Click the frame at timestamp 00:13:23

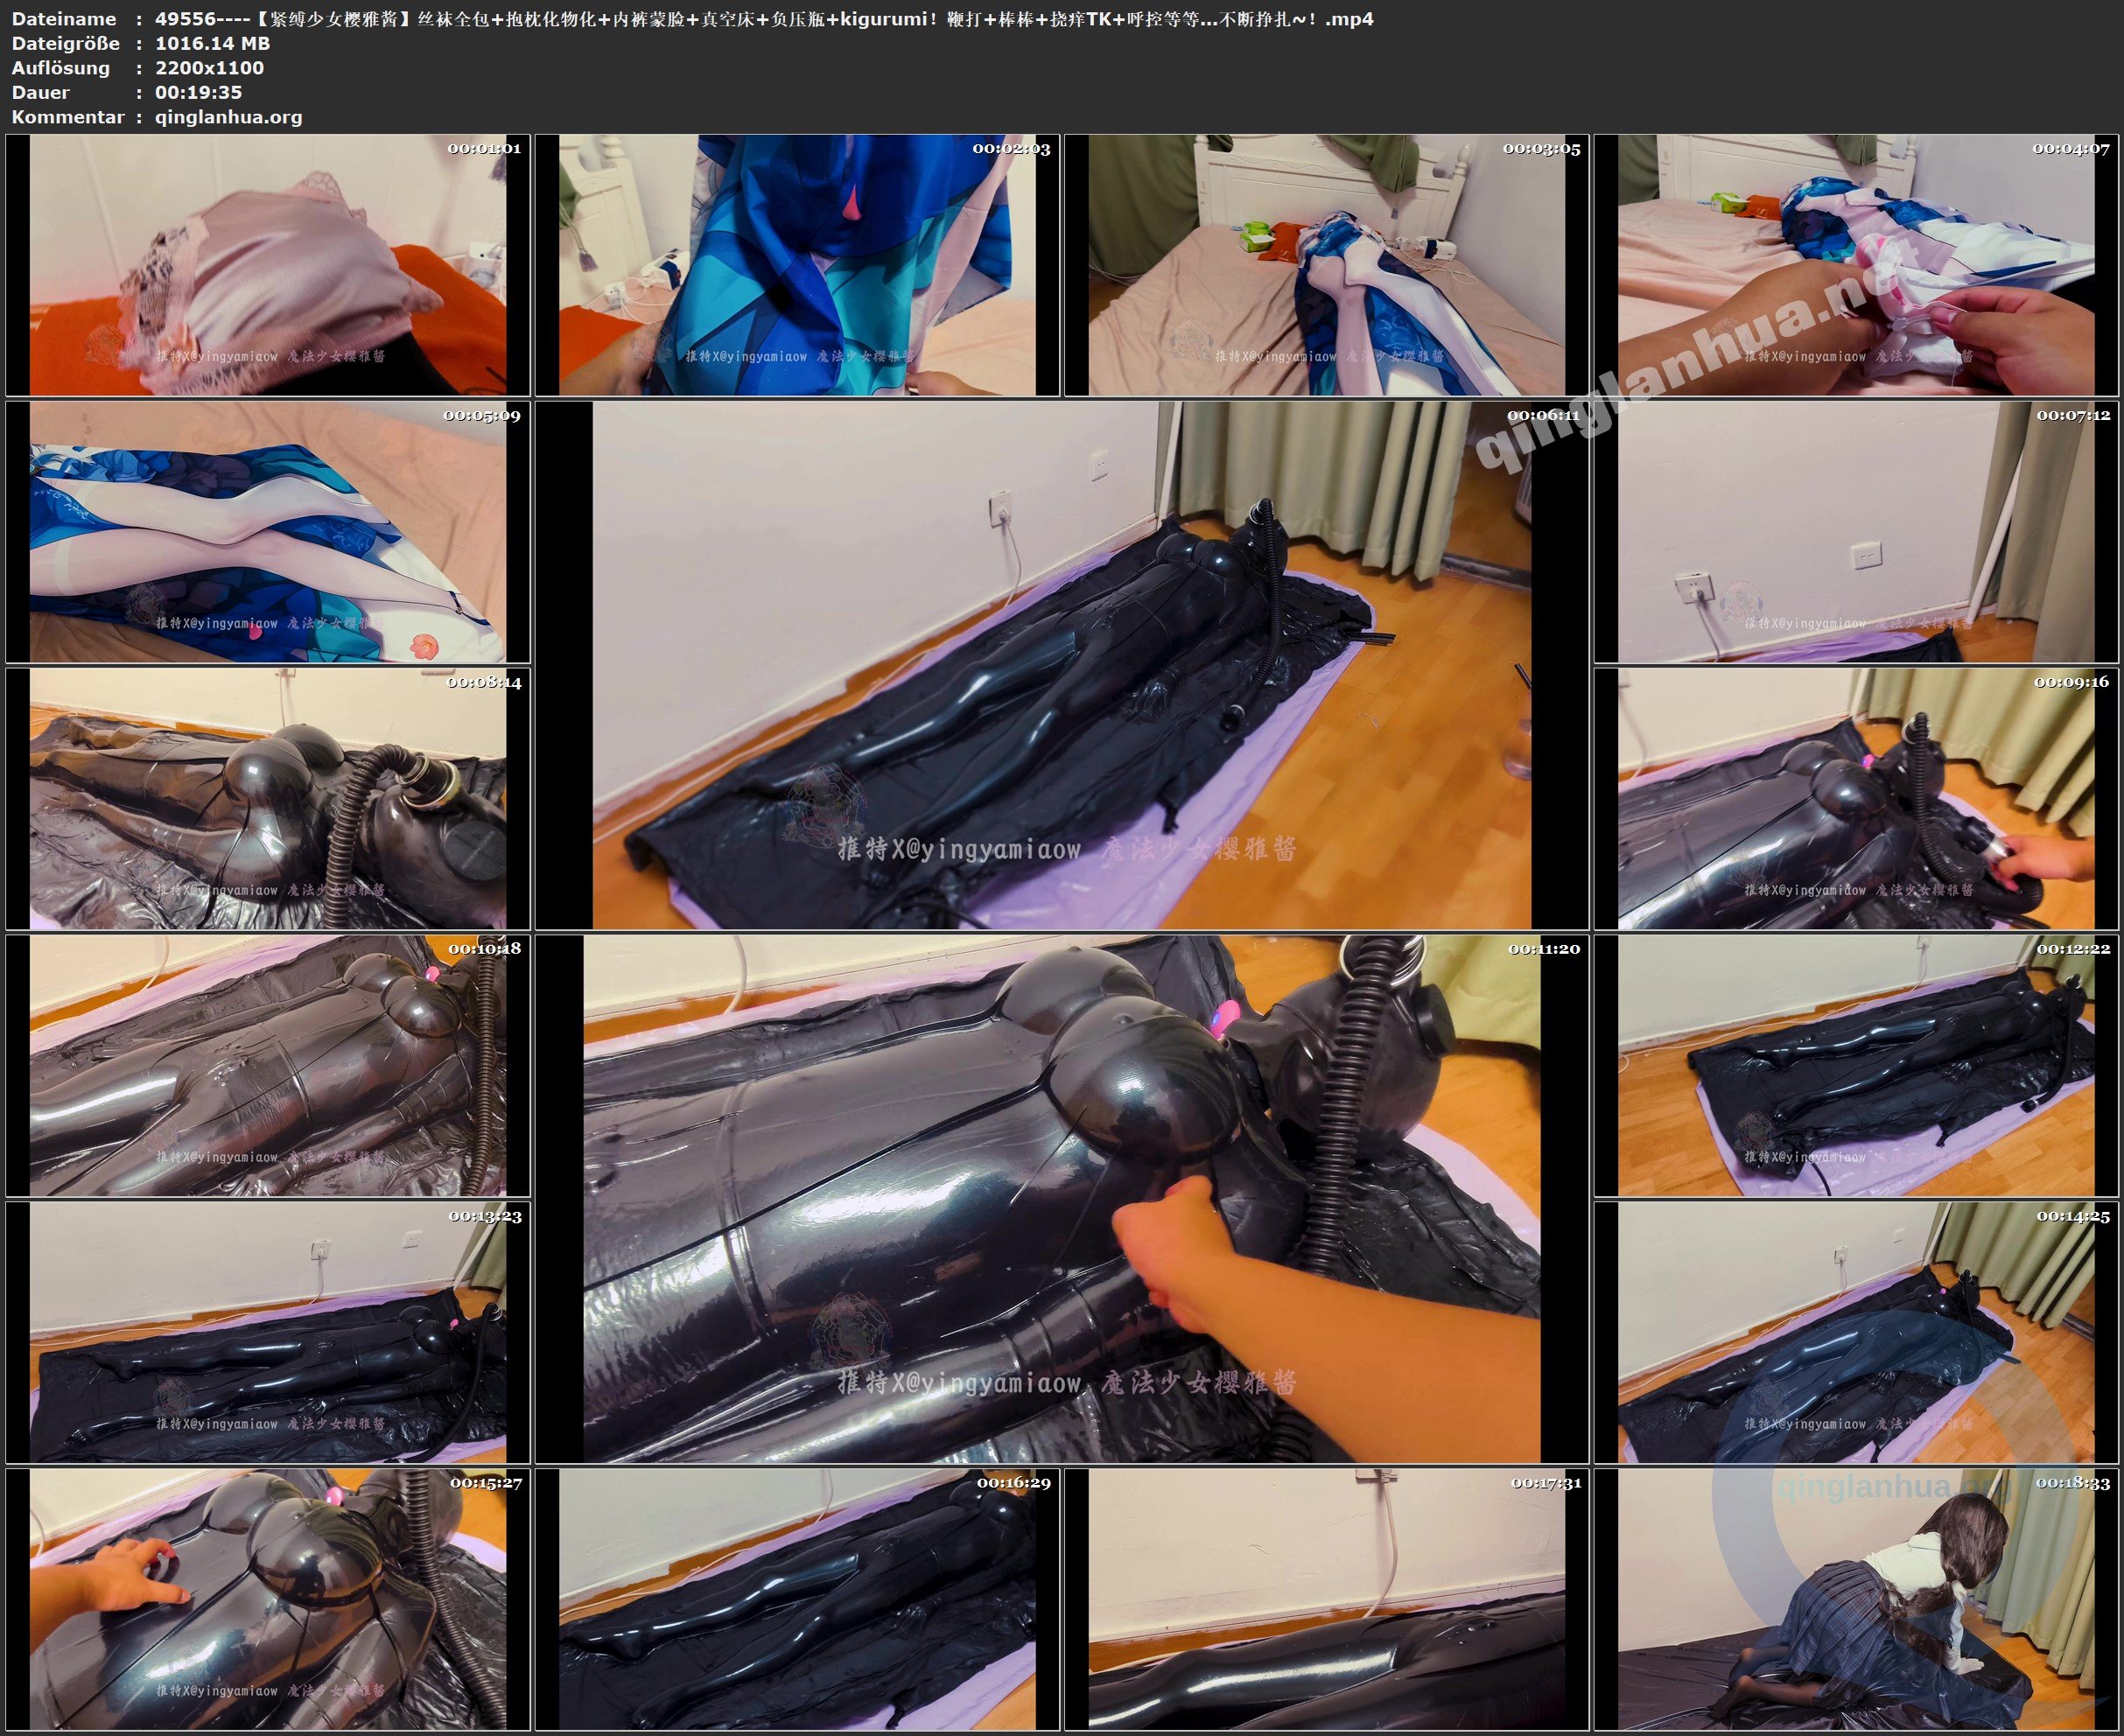tap(267, 1333)
